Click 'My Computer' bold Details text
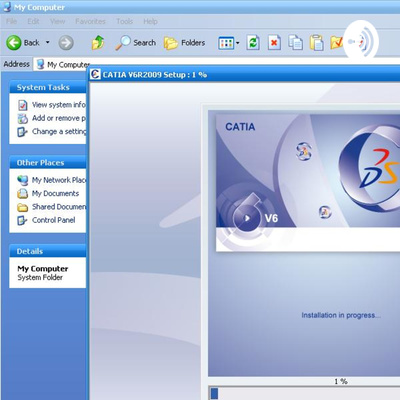 pyautogui.click(x=43, y=268)
